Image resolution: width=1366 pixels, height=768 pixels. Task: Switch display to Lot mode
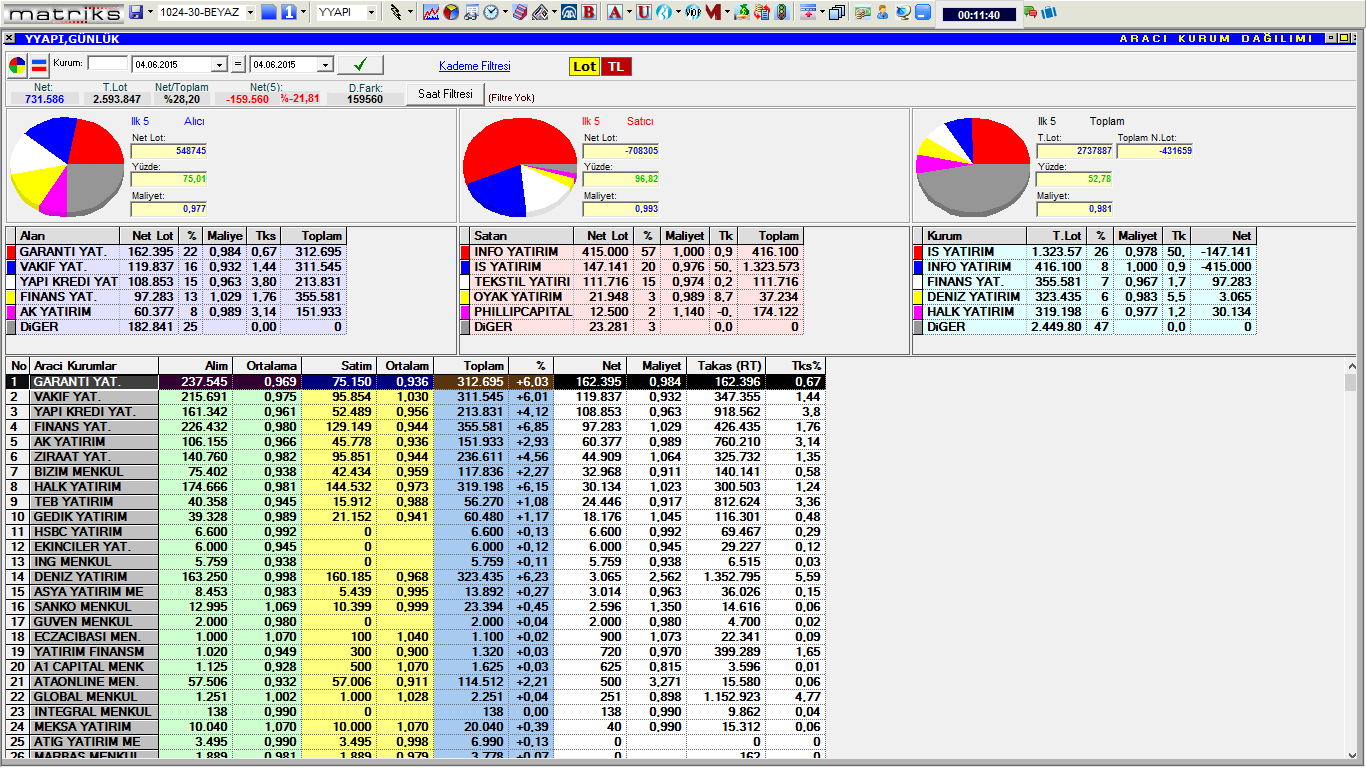[584, 66]
